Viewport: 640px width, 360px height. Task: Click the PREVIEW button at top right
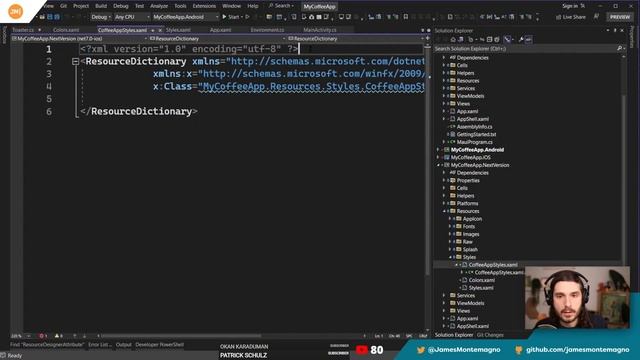(x=620, y=17)
